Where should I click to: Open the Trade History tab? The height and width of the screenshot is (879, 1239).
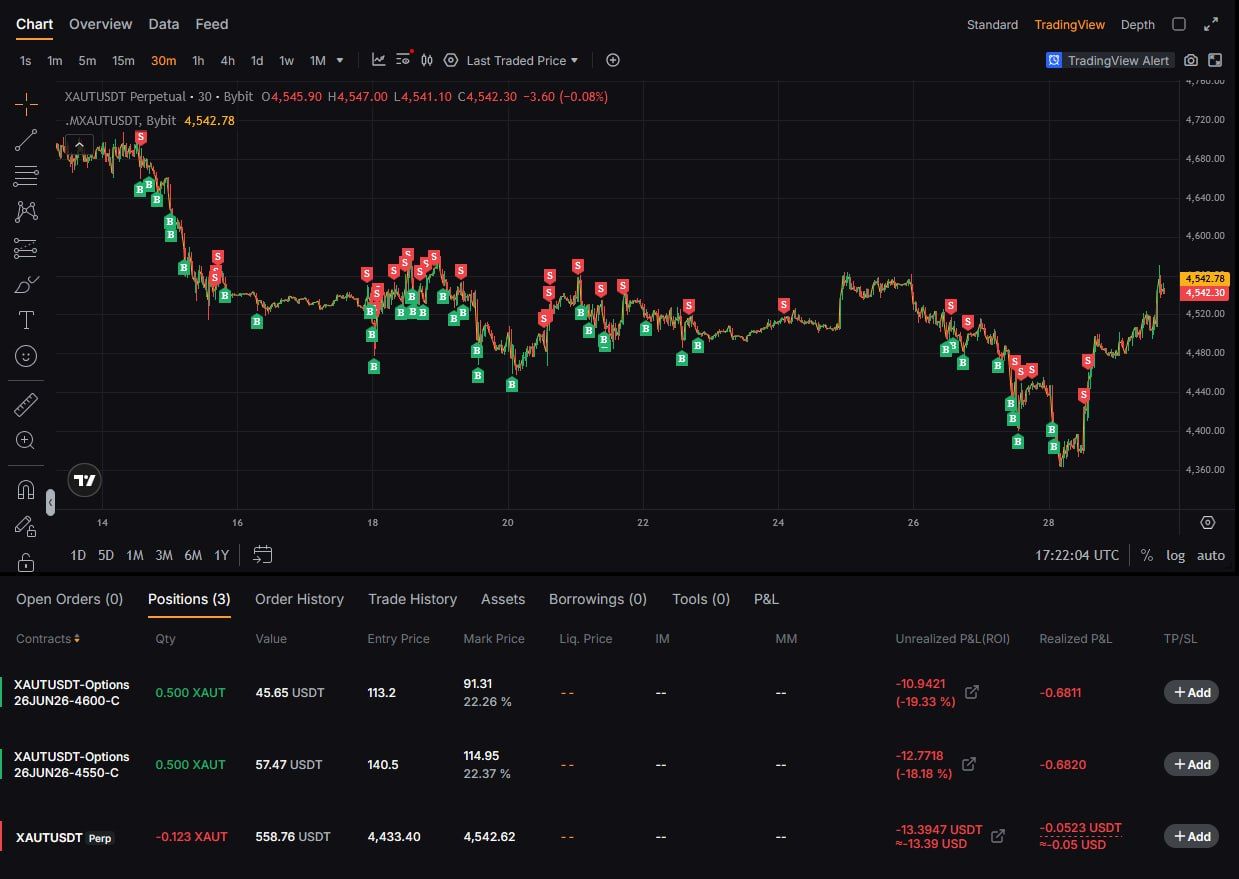click(x=412, y=599)
